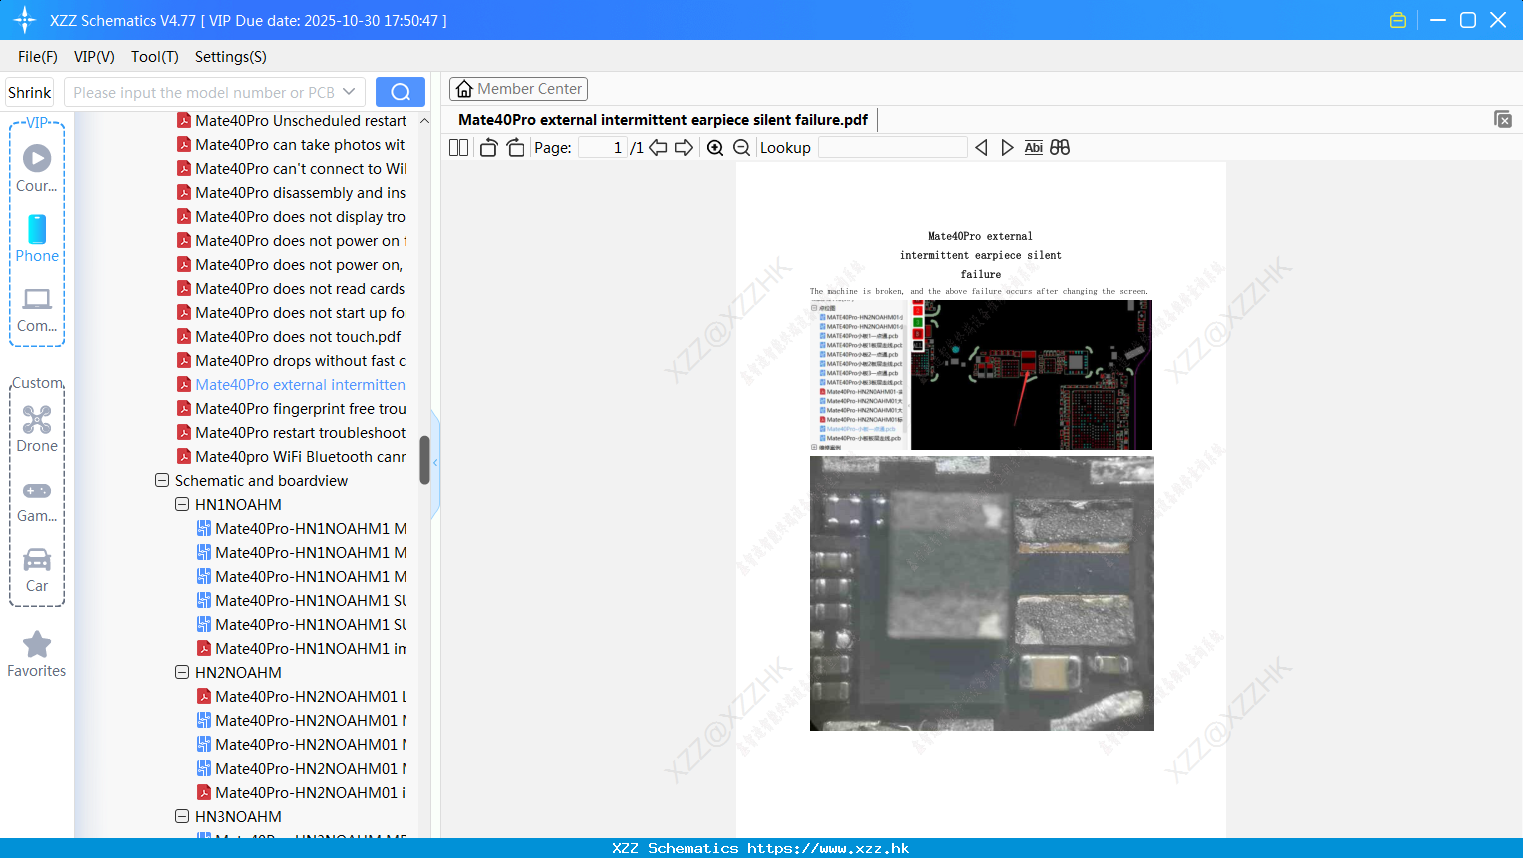Open Mate40Pro fingerprint free trou PDF
Image resolution: width=1523 pixels, height=858 pixels.
[292, 408]
